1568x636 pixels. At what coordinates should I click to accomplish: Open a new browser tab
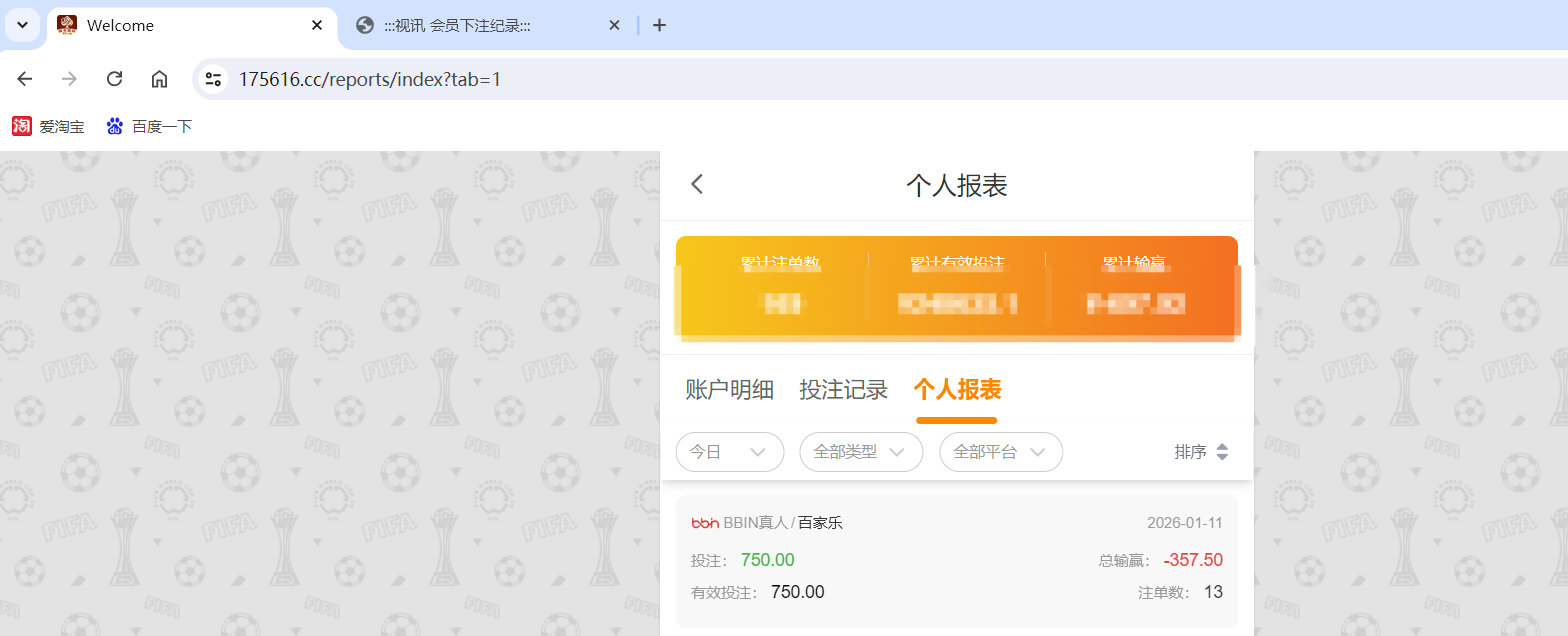(659, 25)
